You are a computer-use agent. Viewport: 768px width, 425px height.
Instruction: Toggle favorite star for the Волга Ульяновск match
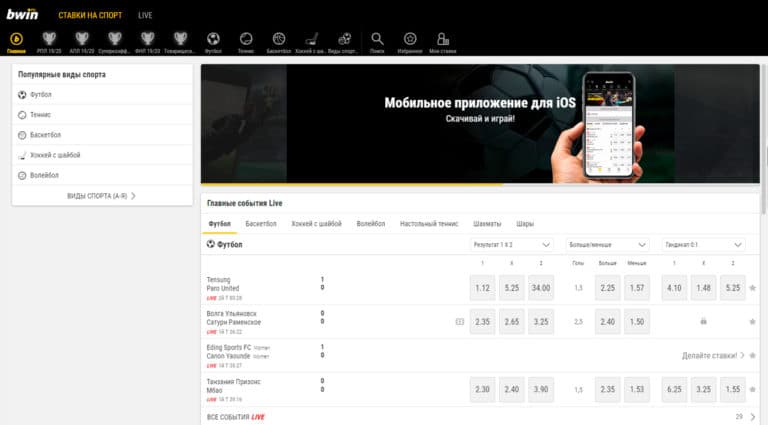(752, 322)
